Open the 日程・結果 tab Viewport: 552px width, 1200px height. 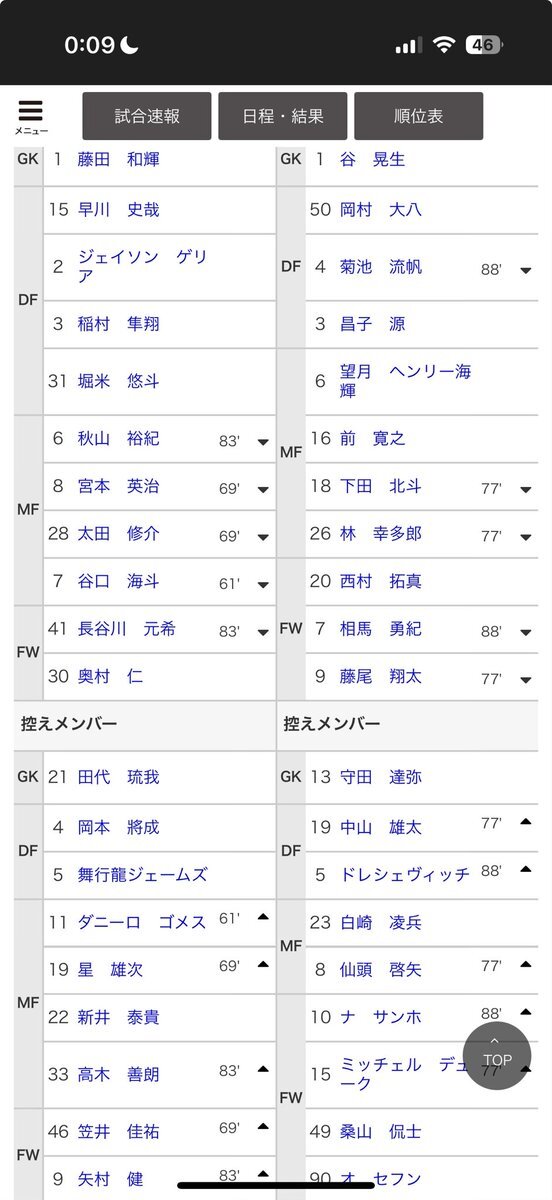[x=283, y=116]
